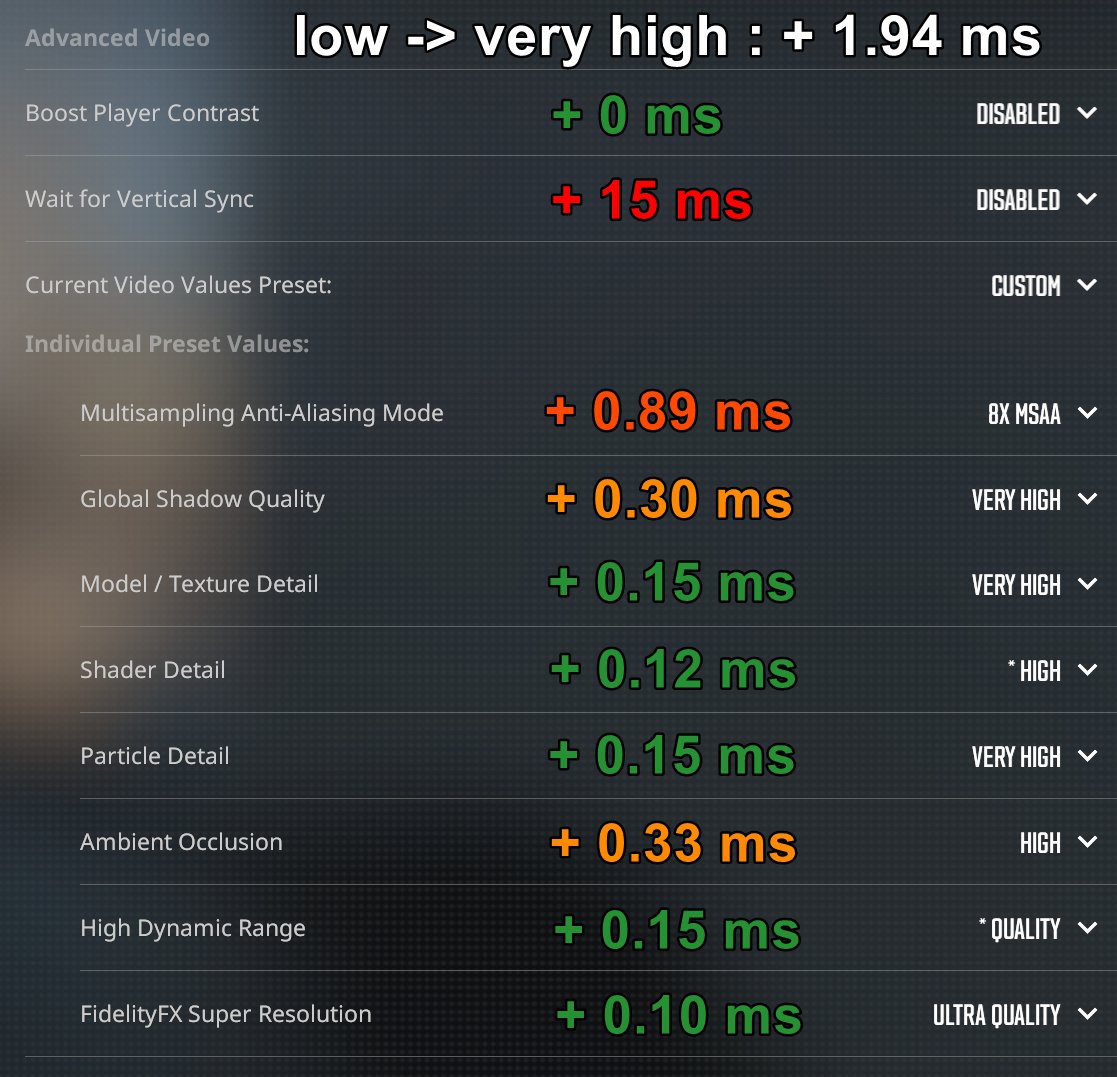Click the Wait for Vertical Sync label
Image resolution: width=1117 pixels, height=1077 pixels.
click(138, 199)
